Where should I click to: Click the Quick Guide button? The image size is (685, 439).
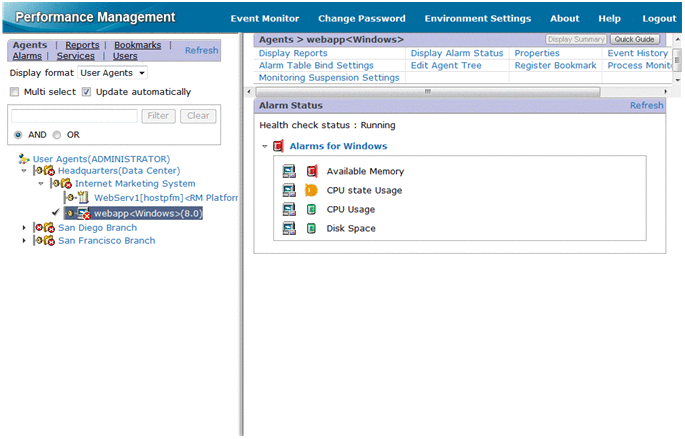click(636, 39)
